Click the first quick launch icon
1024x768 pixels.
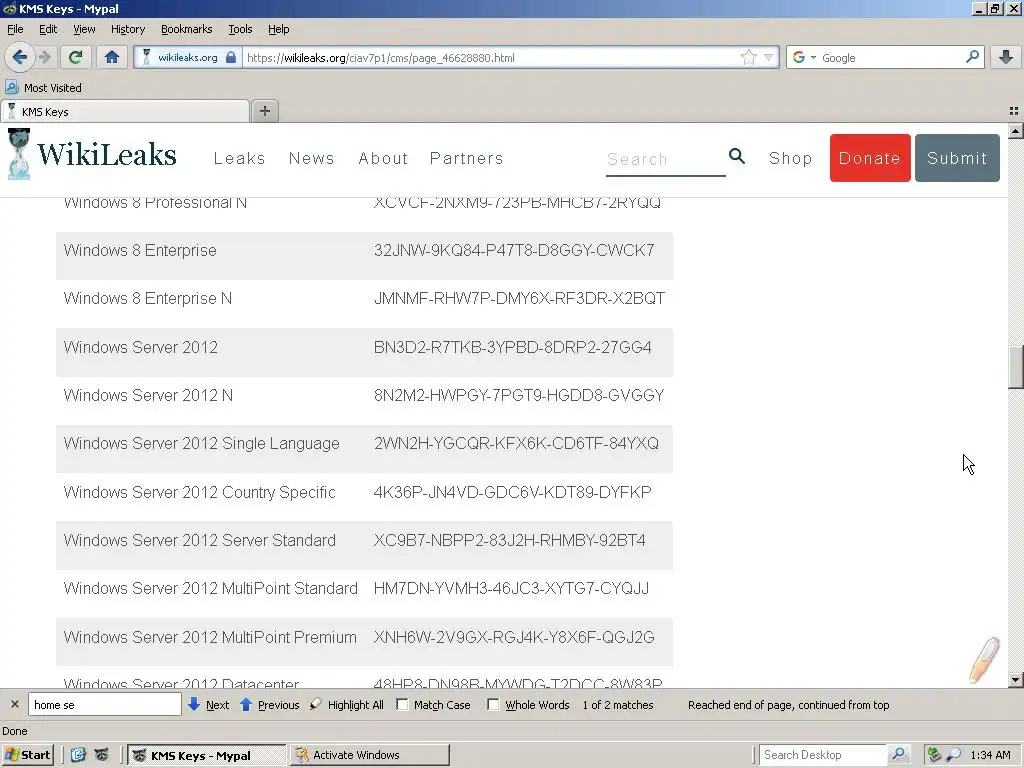coord(78,755)
